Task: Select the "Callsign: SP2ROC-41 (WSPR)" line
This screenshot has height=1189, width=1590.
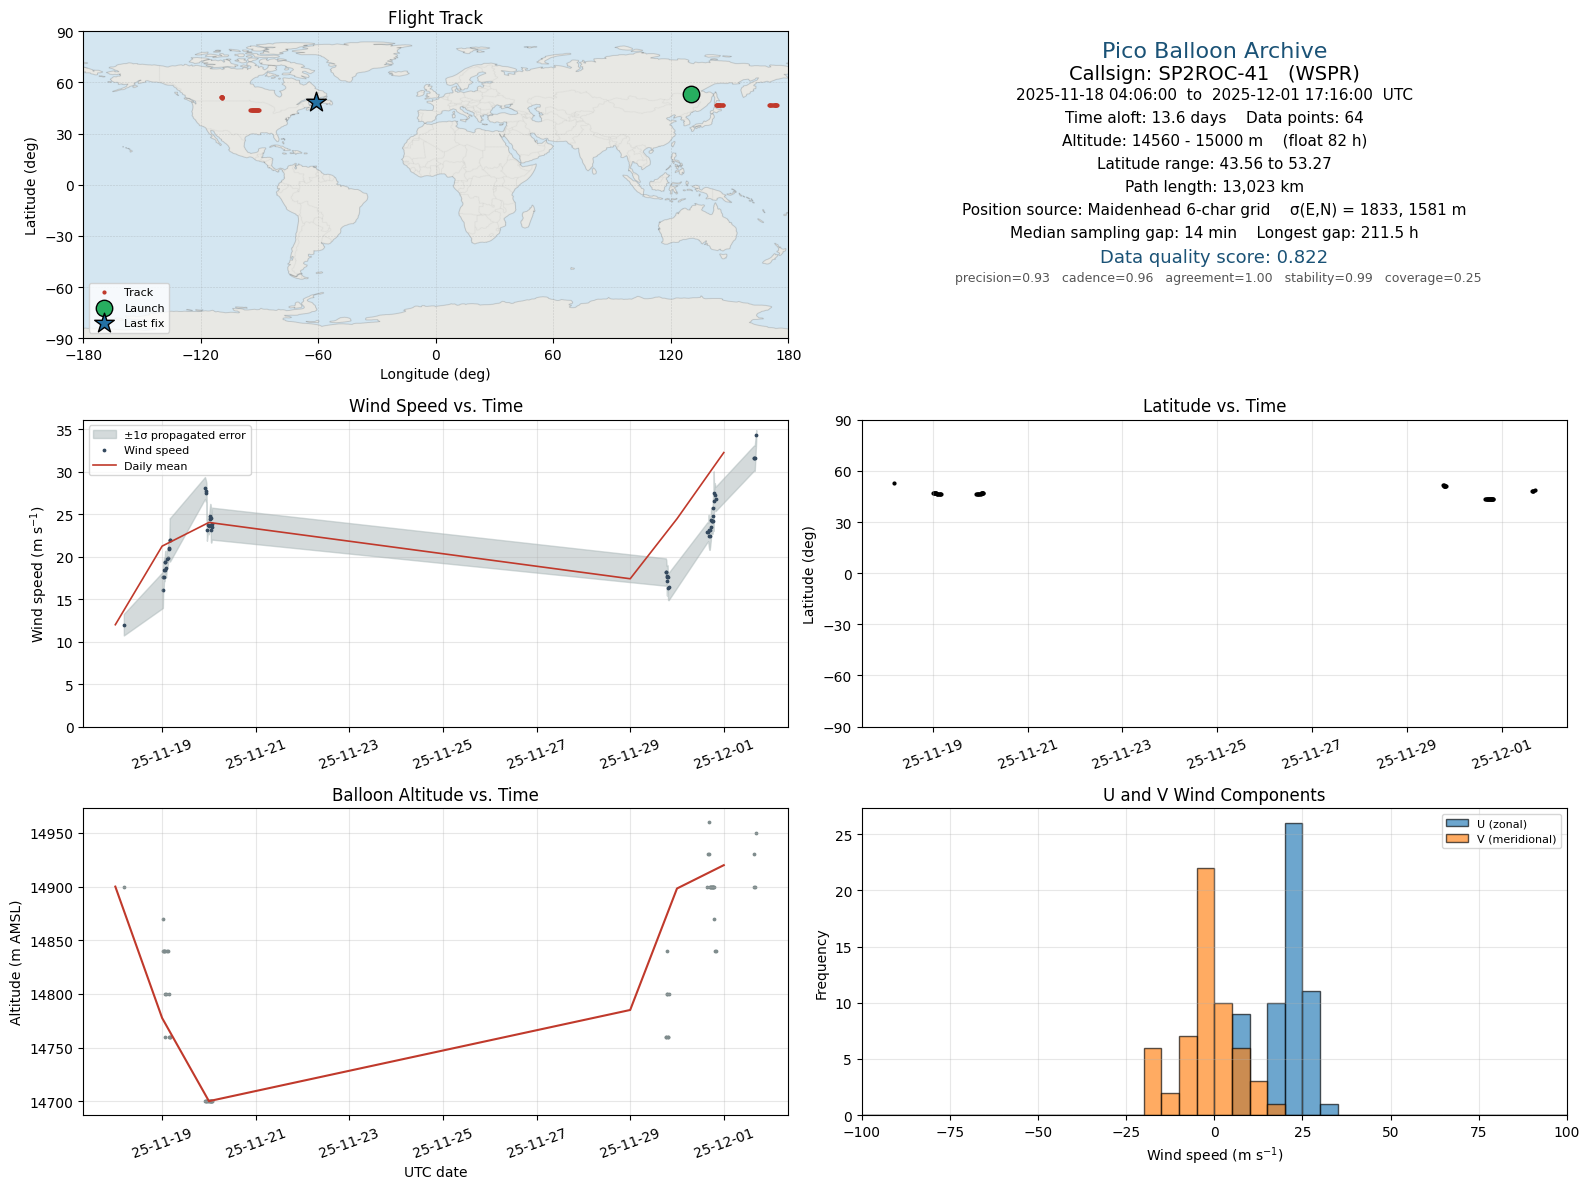Action: (x=1214, y=74)
